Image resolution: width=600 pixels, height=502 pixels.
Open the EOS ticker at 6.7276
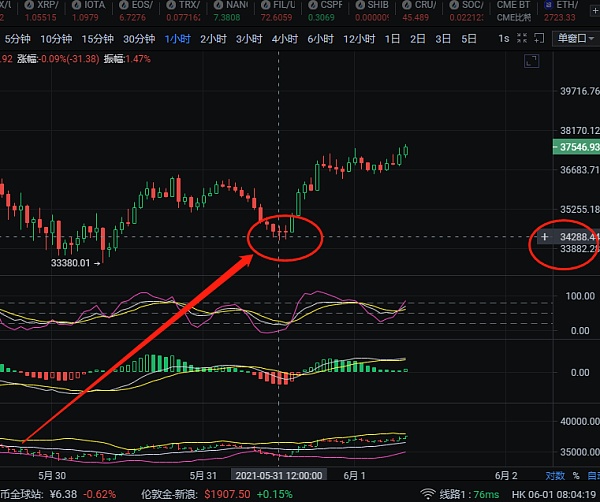click(136, 11)
